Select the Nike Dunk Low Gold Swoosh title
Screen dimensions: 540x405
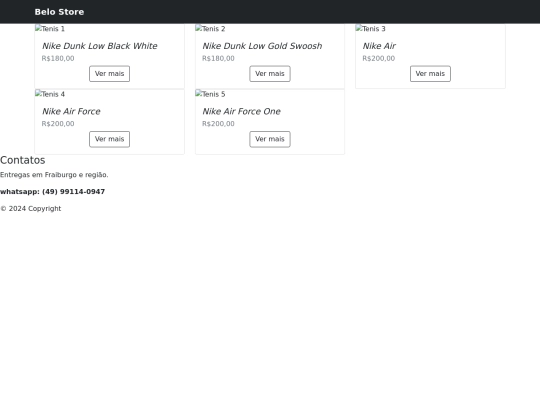pos(262,46)
